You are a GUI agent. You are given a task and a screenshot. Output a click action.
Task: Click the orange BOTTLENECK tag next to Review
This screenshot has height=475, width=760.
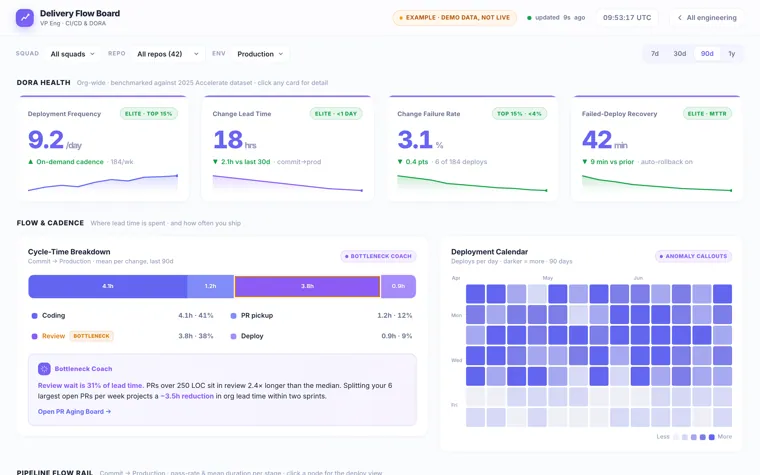[x=91, y=336]
